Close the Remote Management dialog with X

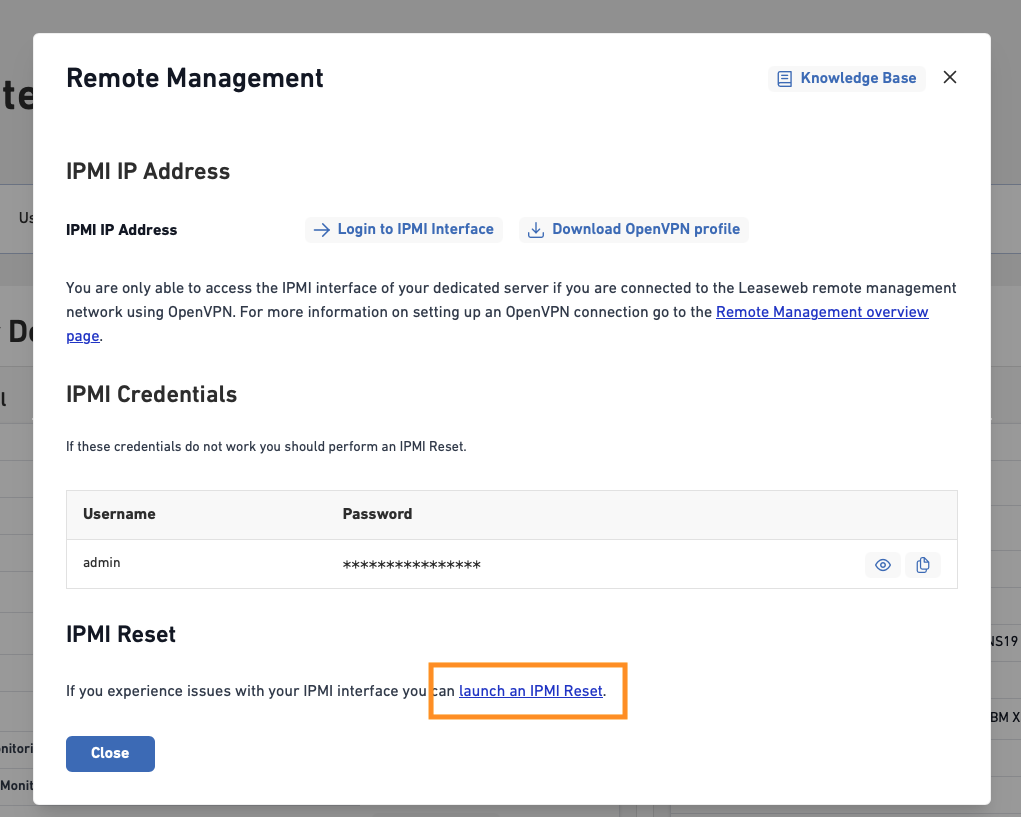(950, 77)
